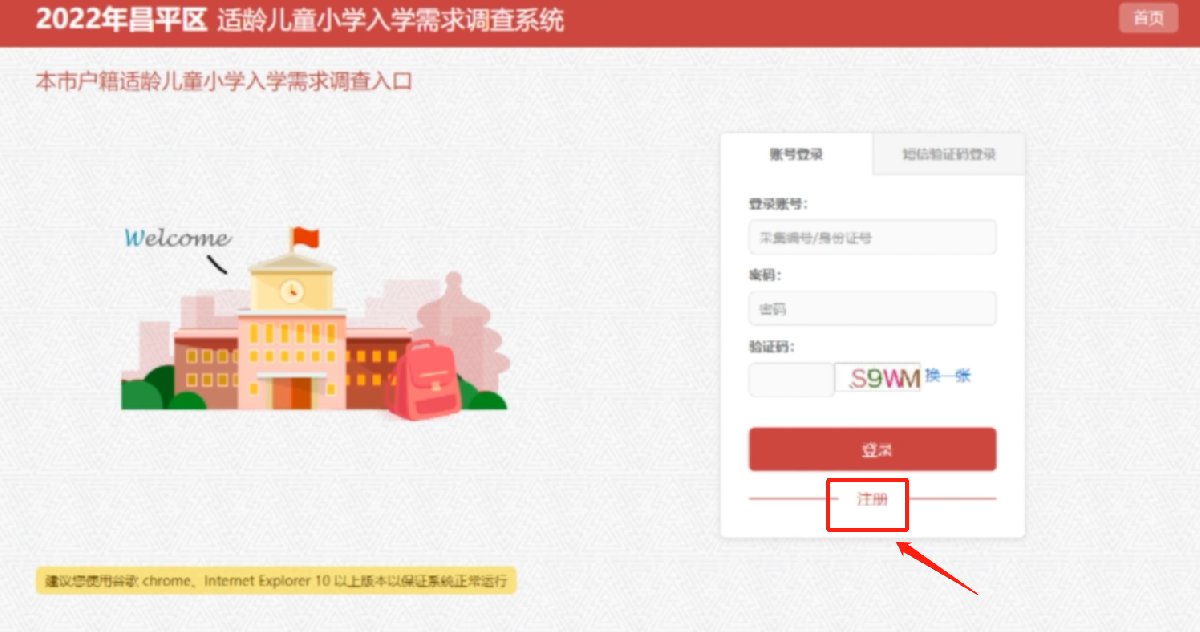Image resolution: width=1200 pixels, height=632 pixels.
Task: Click the yellow browser recommendation notice
Action: pyautogui.click(x=276, y=580)
